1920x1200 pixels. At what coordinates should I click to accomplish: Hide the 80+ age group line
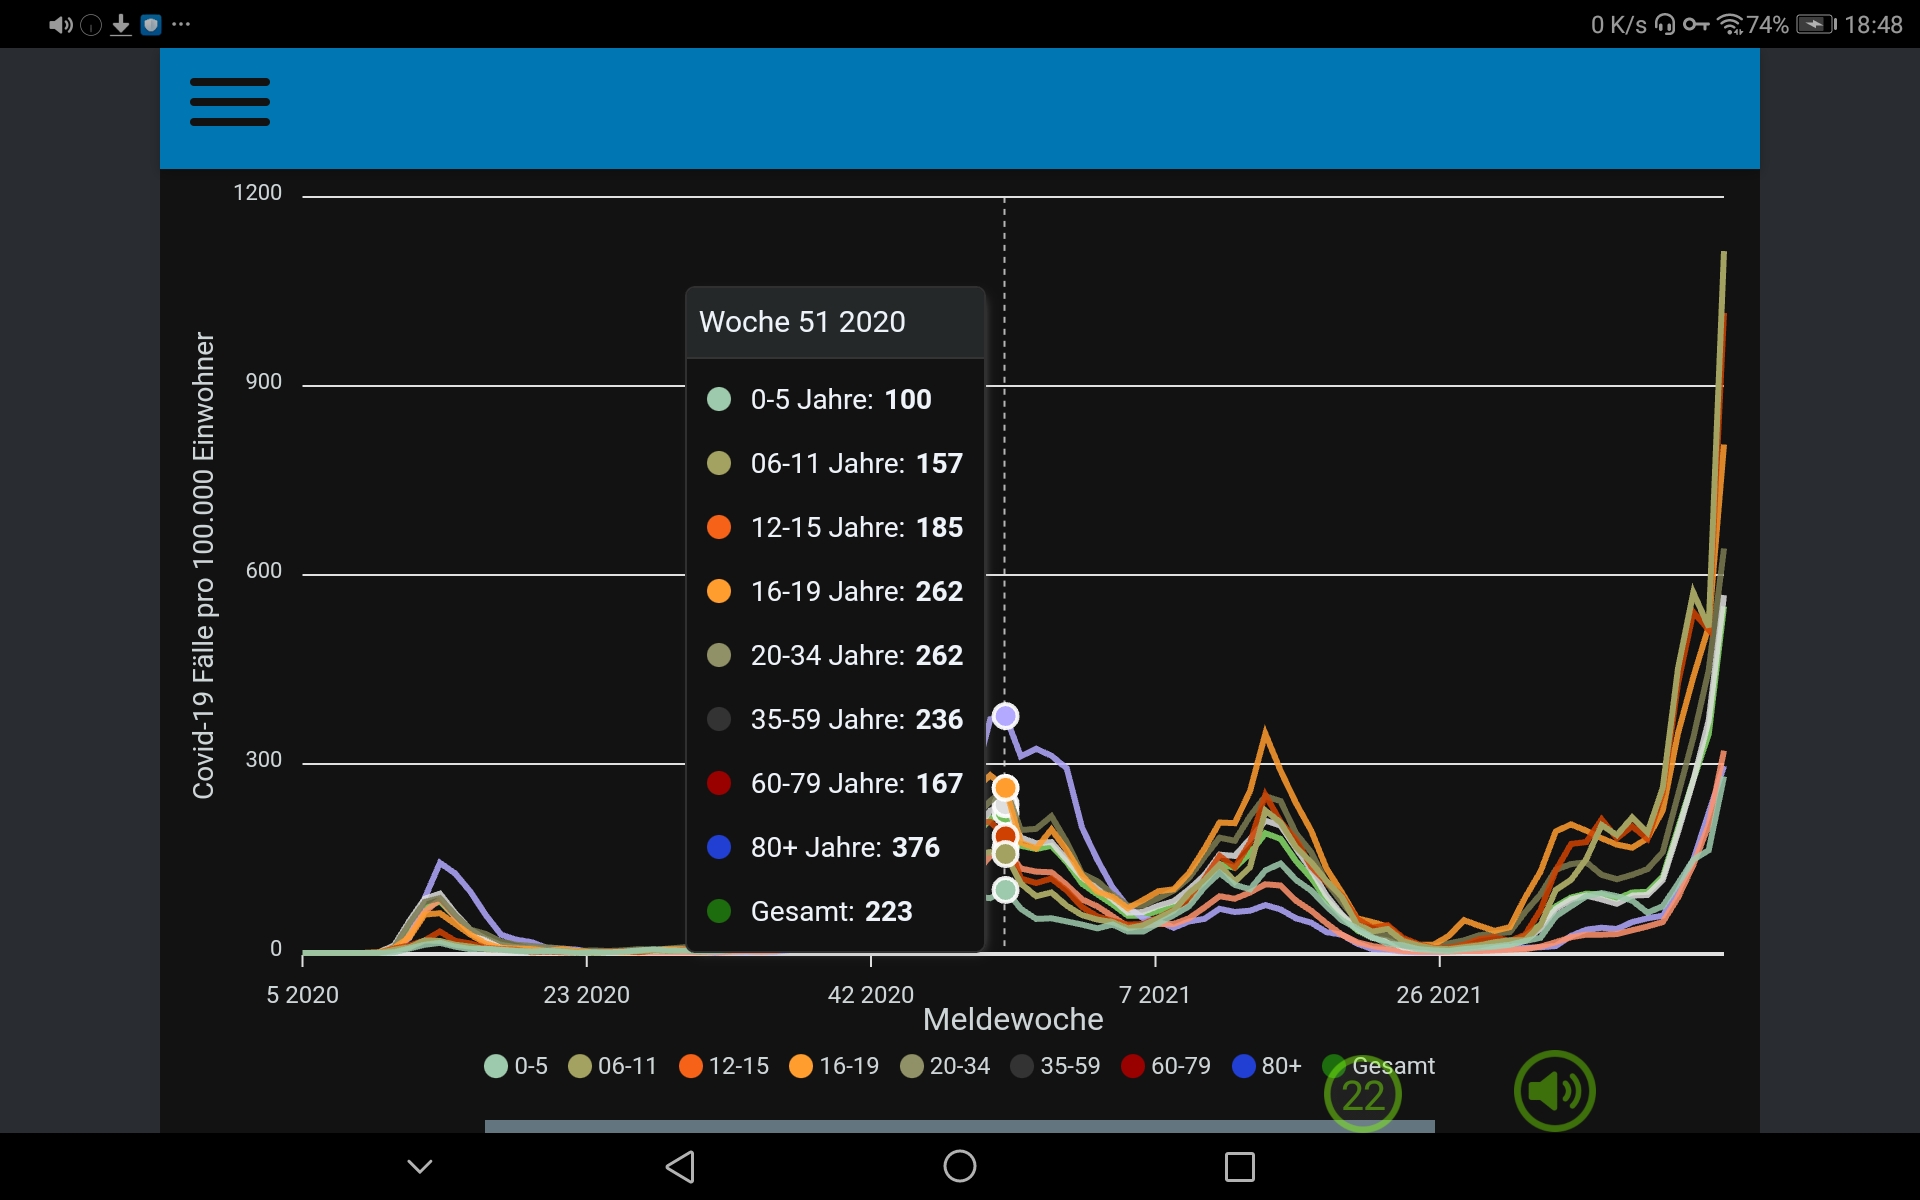click(x=1267, y=1066)
